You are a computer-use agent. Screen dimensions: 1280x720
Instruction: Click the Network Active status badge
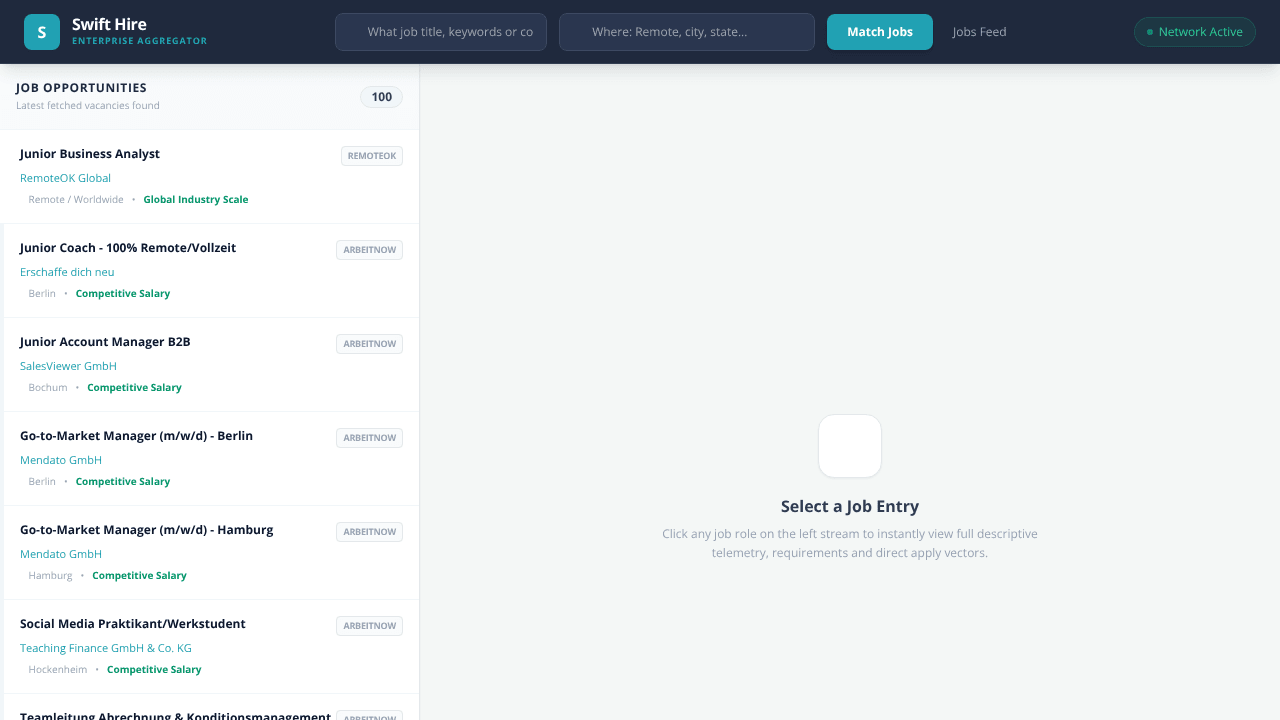(x=1195, y=32)
